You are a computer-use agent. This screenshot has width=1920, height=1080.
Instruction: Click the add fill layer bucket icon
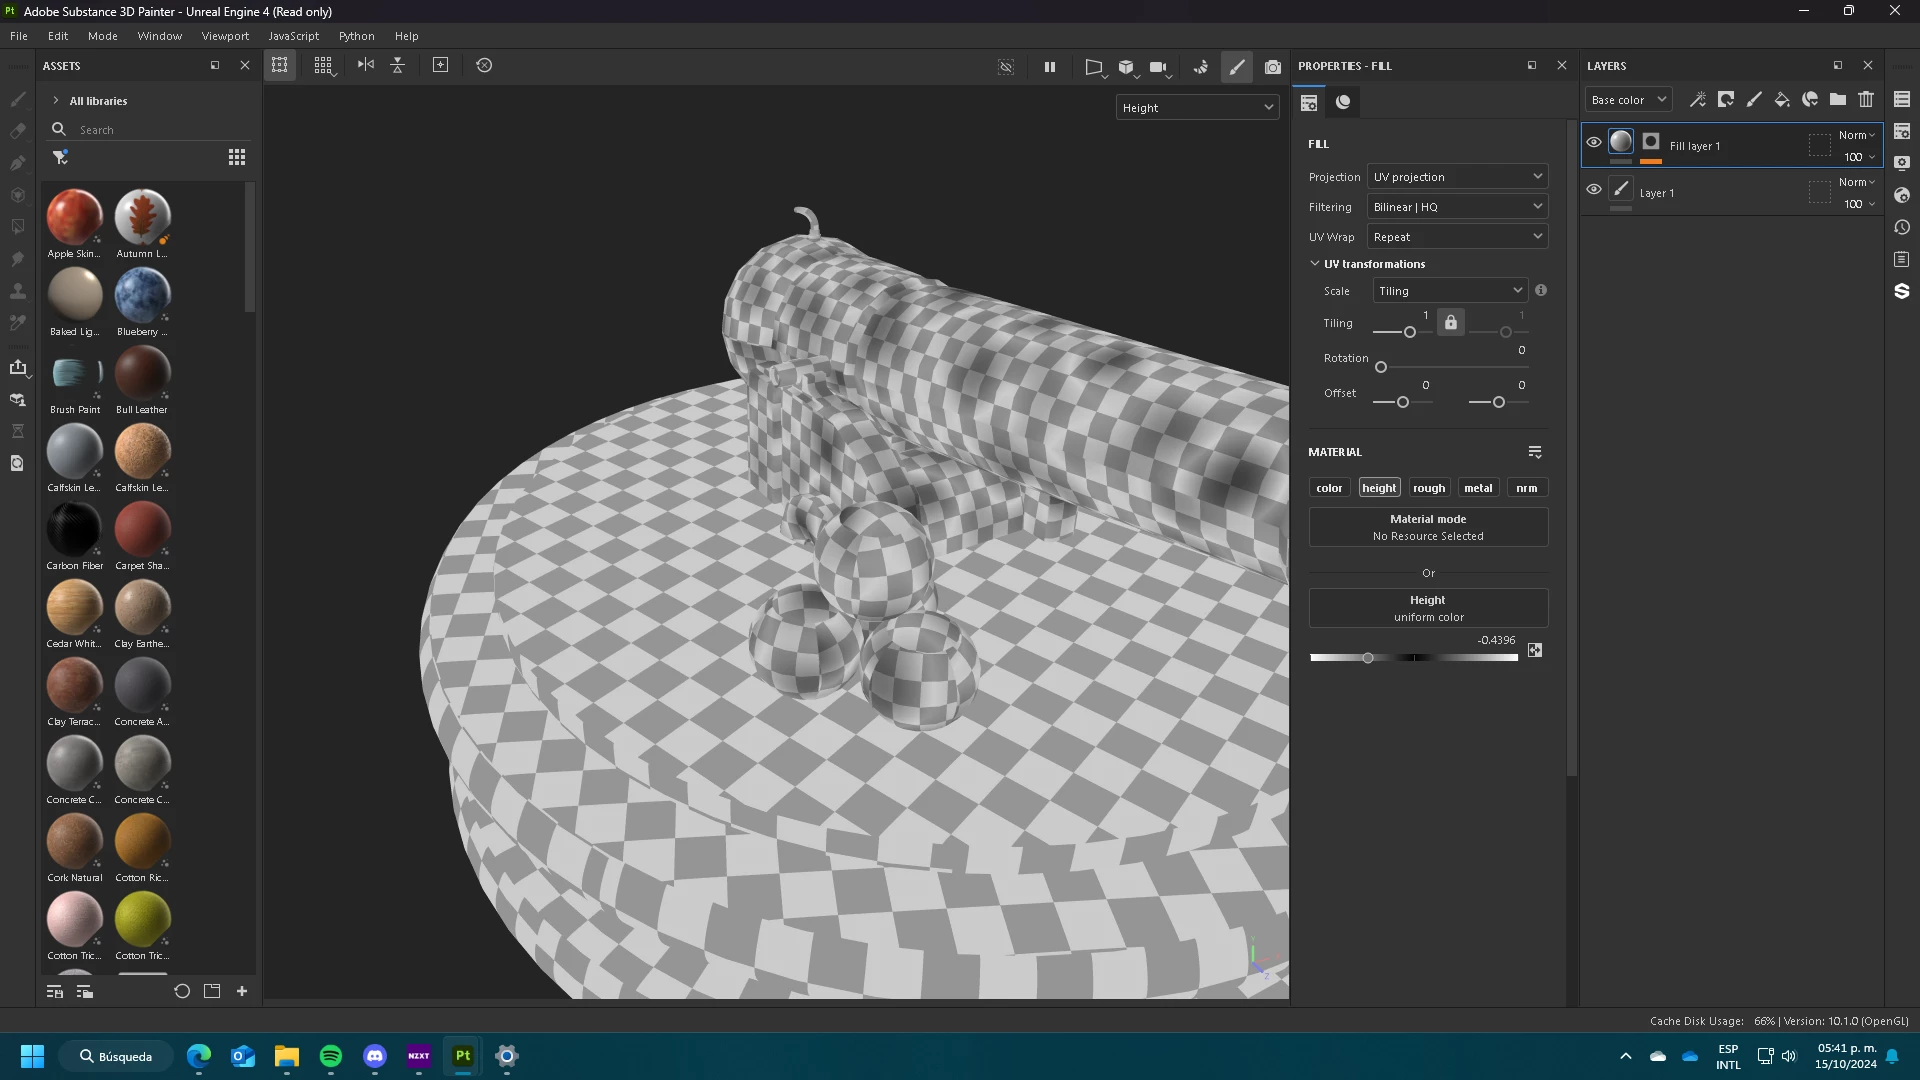point(1782,100)
